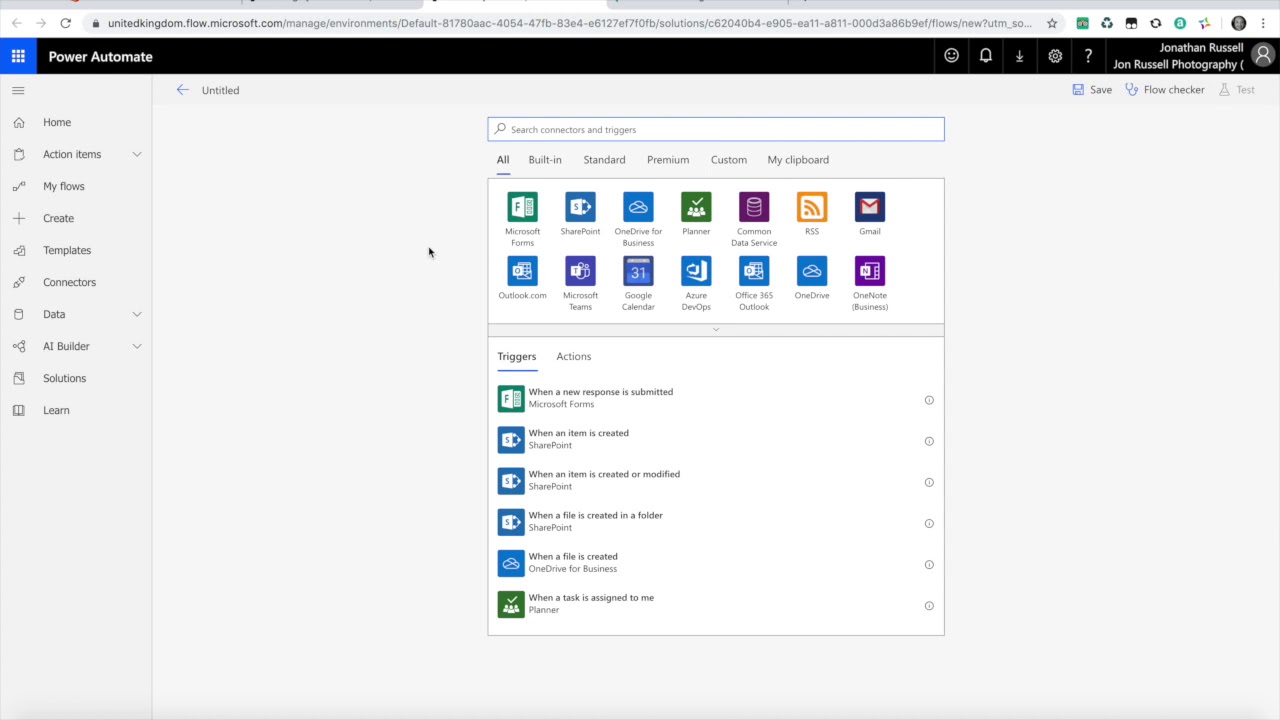Click the browser address bar
The image size is (1280, 720).
570,23
